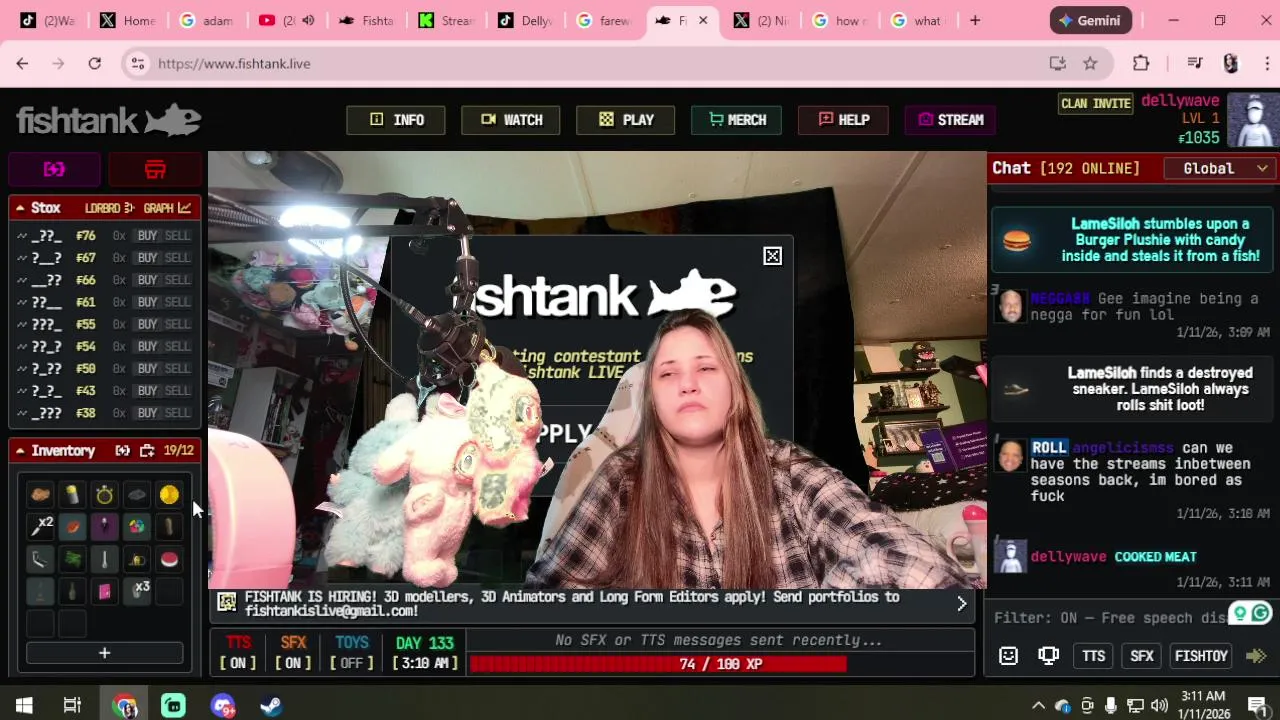
Task: Select the knife item marked x2
Action: [41, 526]
